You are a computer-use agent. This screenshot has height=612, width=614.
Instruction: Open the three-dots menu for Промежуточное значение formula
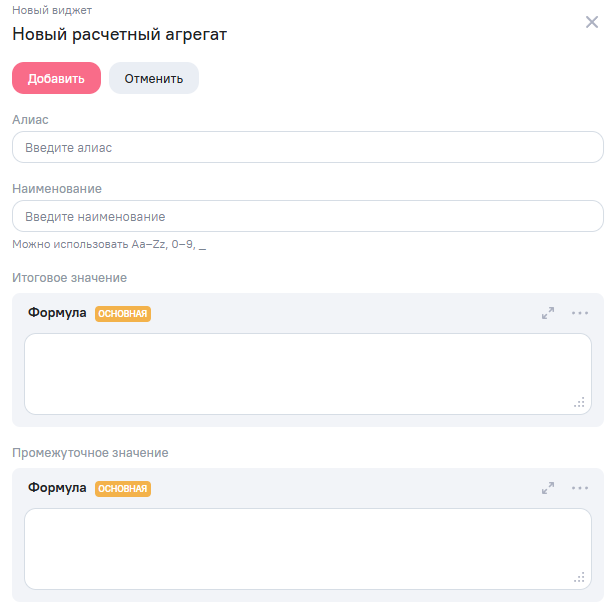[x=580, y=488]
